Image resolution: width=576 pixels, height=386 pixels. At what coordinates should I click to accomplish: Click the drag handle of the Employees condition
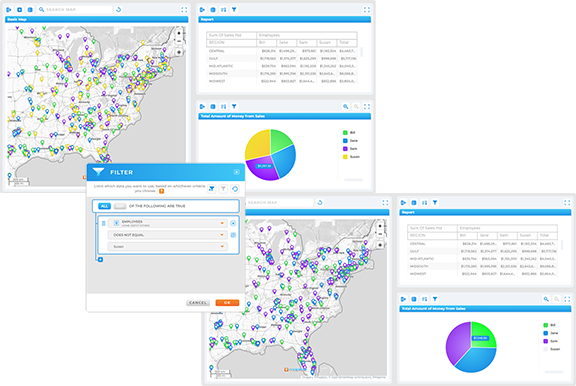(103, 223)
